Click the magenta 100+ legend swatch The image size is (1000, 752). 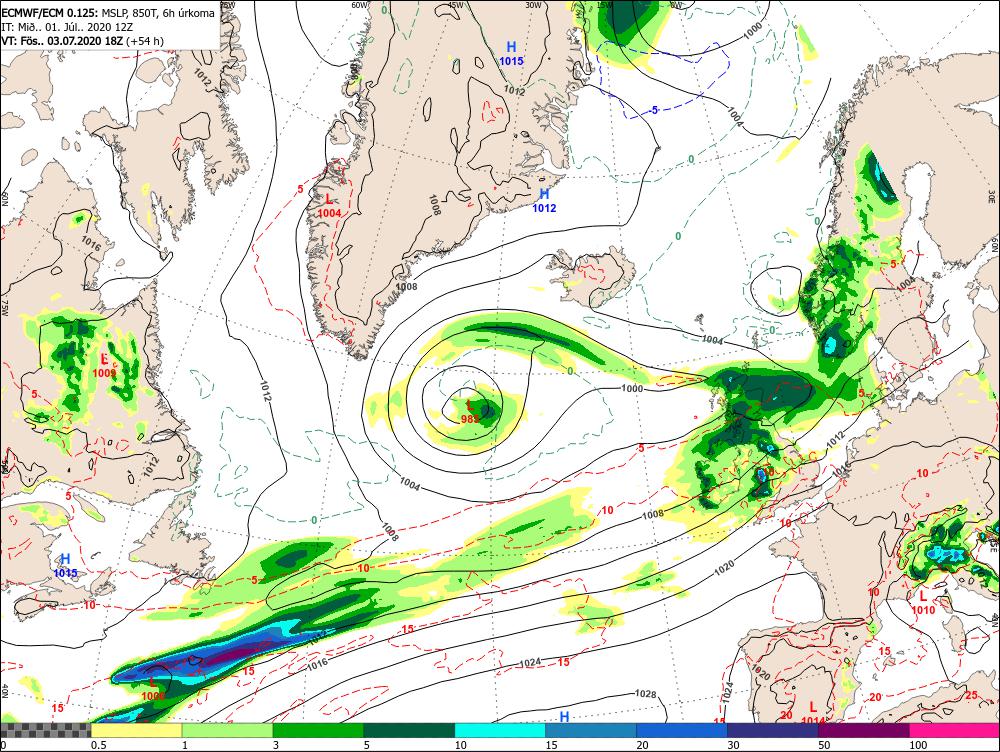click(955, 730)
